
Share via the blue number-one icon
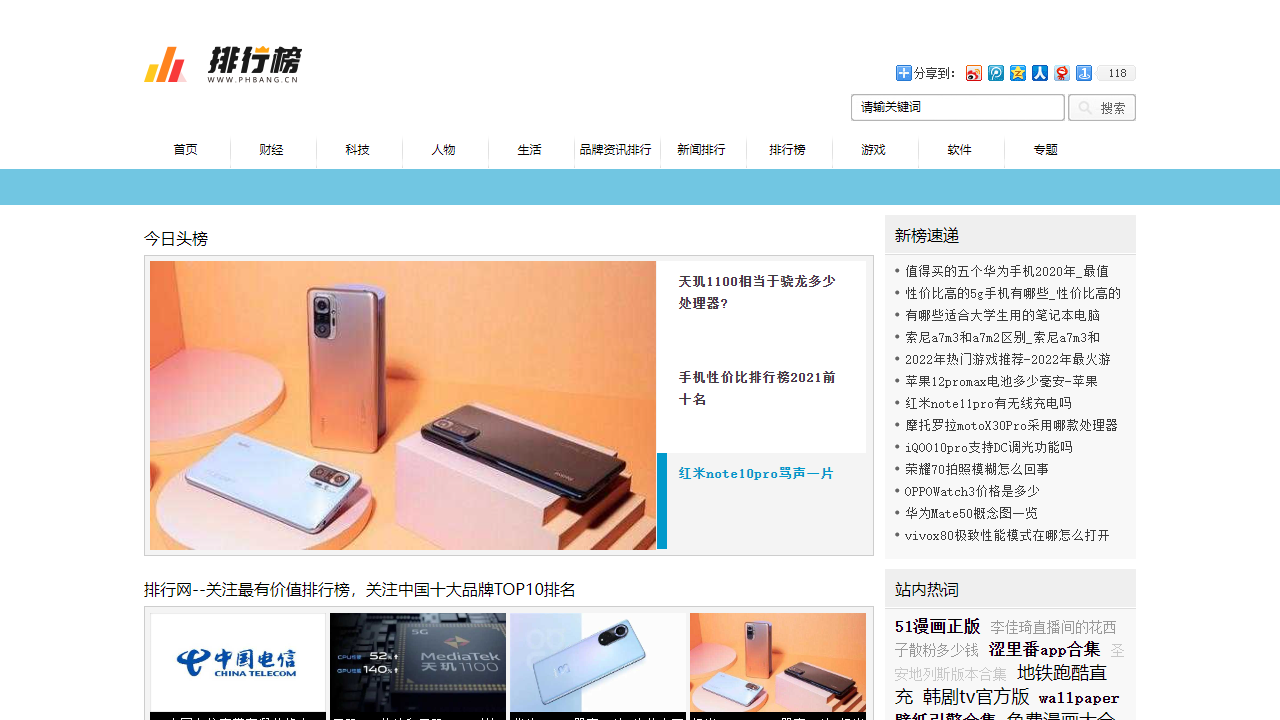pos(1084,73)
